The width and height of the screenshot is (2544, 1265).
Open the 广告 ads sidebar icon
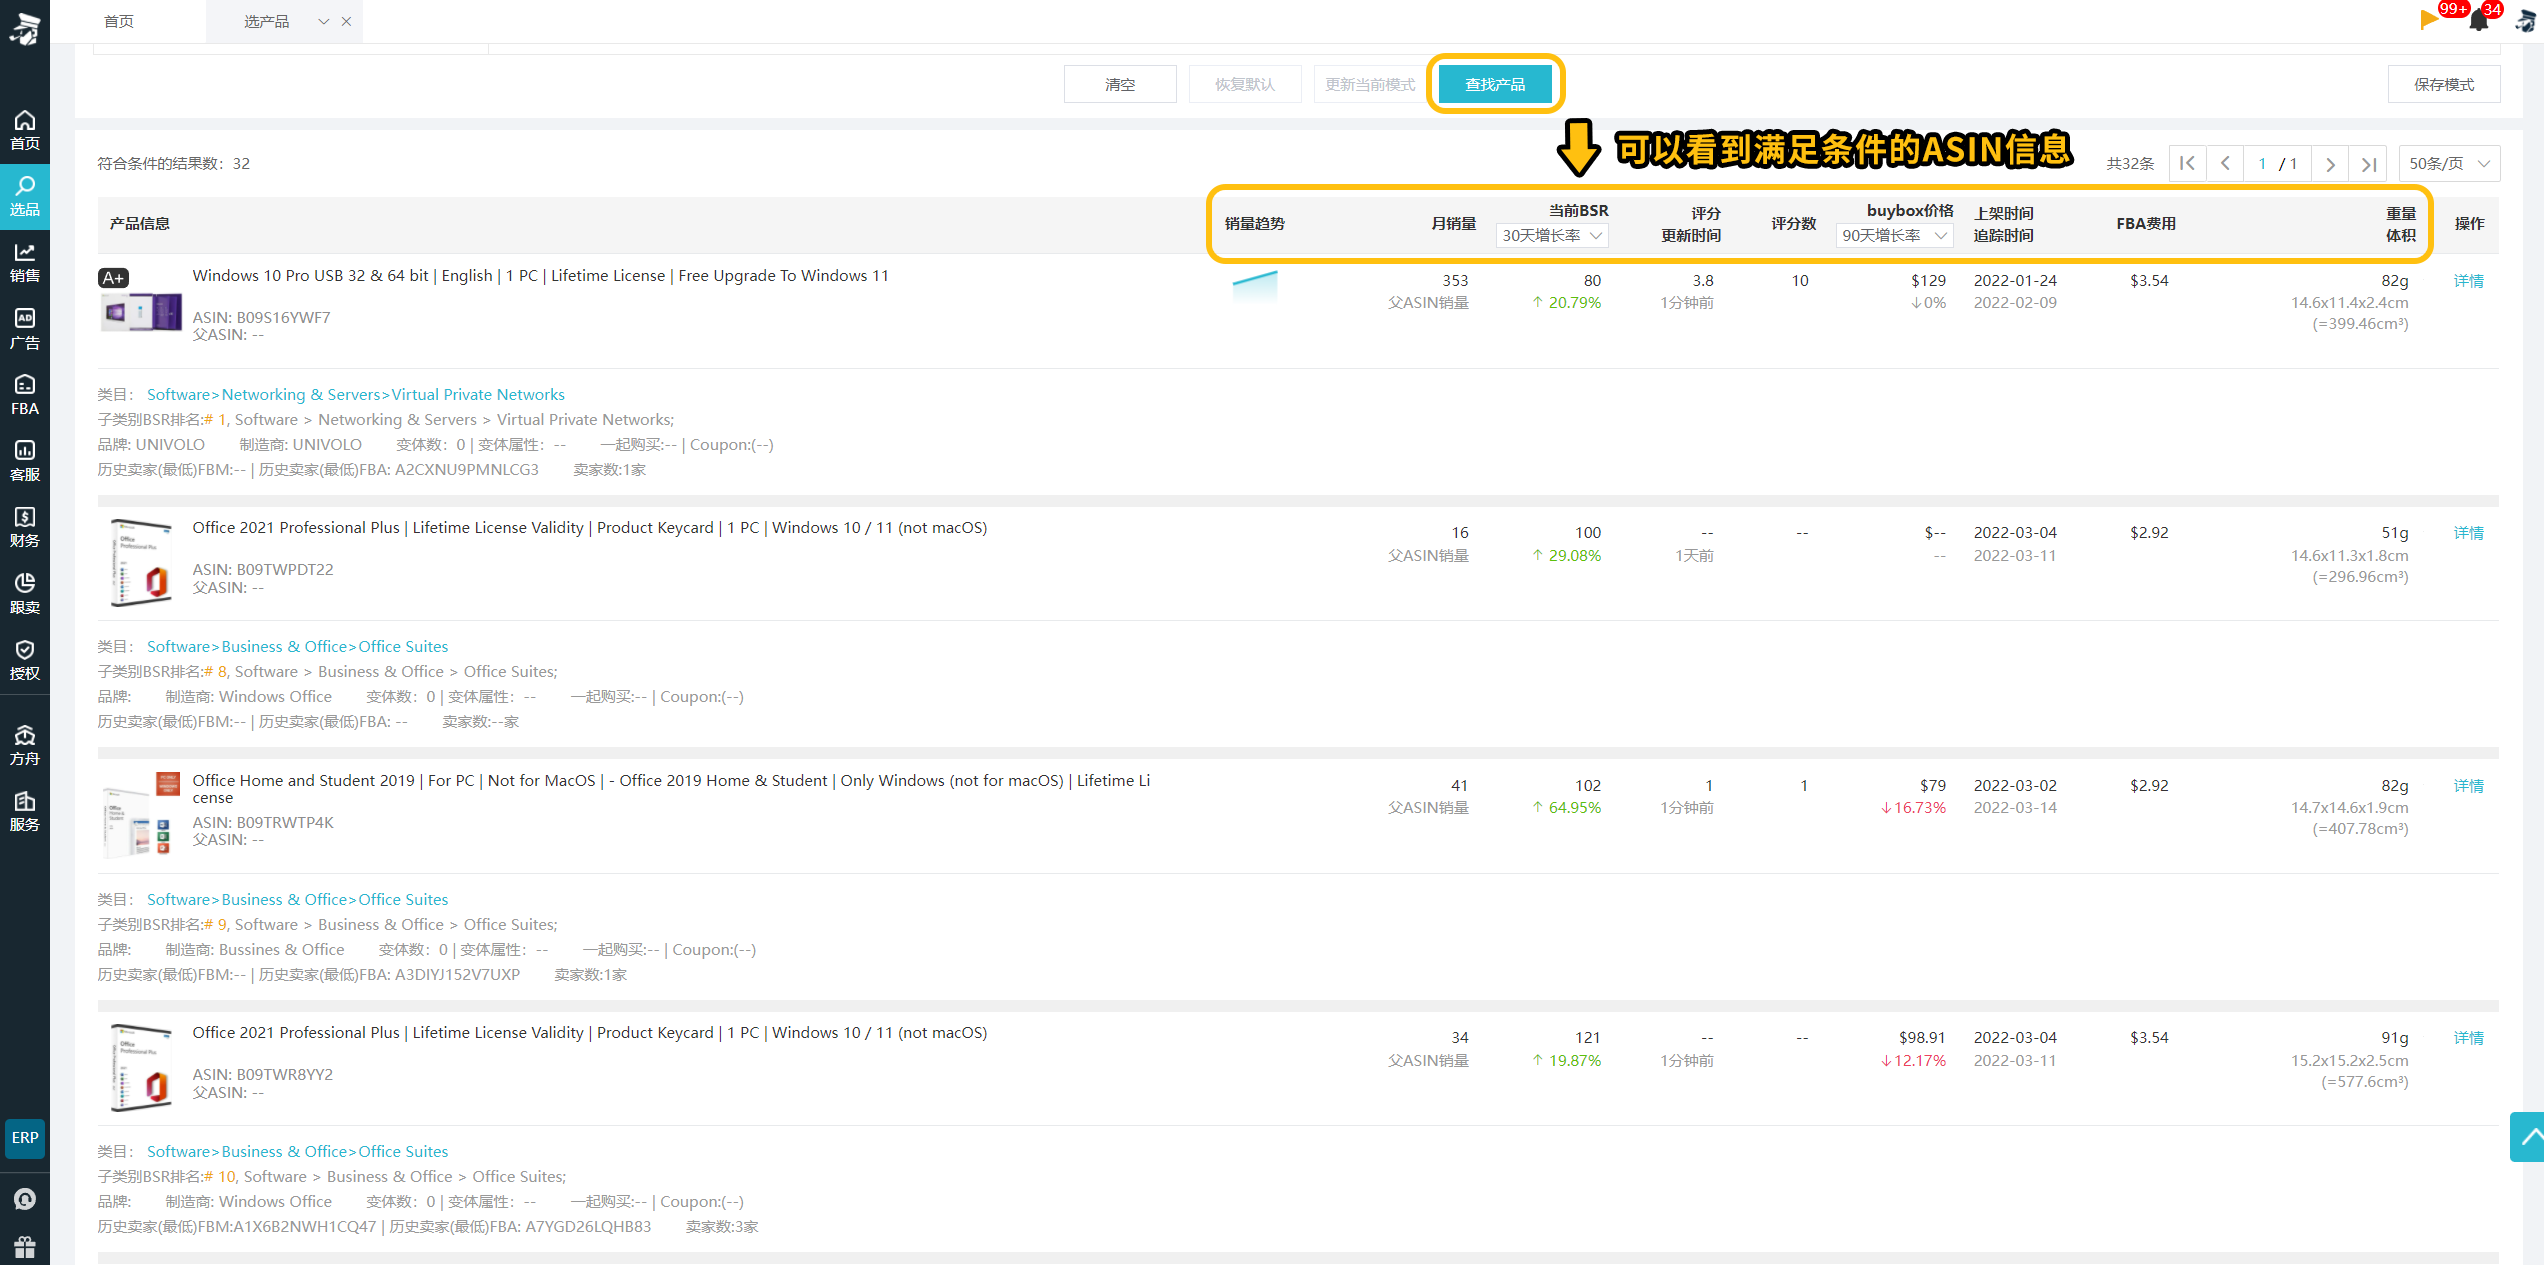(x=24, y=329)
